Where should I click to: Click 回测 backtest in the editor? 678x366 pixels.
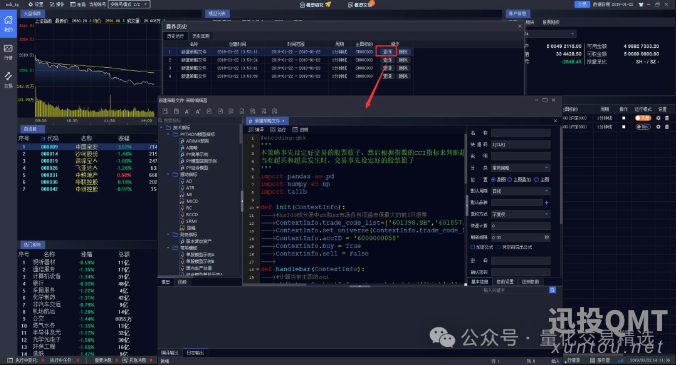point(301,130)
